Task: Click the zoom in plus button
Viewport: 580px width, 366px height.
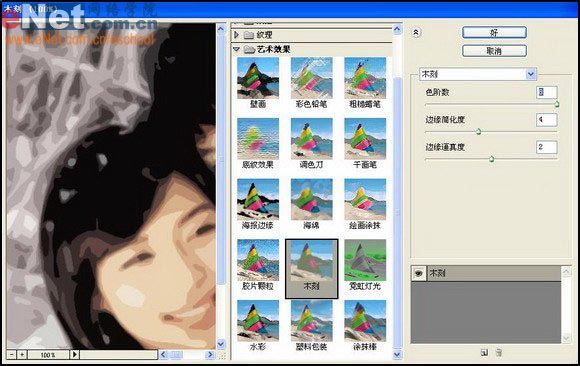Action: tap(22, 355)
